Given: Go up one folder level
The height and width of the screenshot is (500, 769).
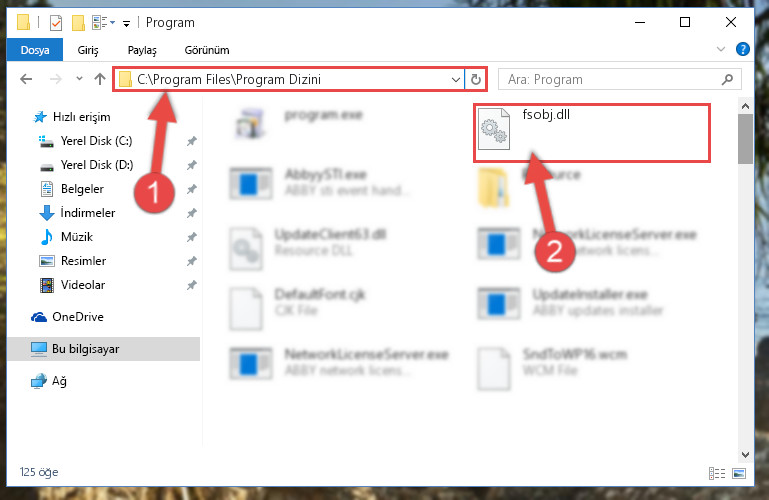Looking at the screenshot, I should coord(100,79).
